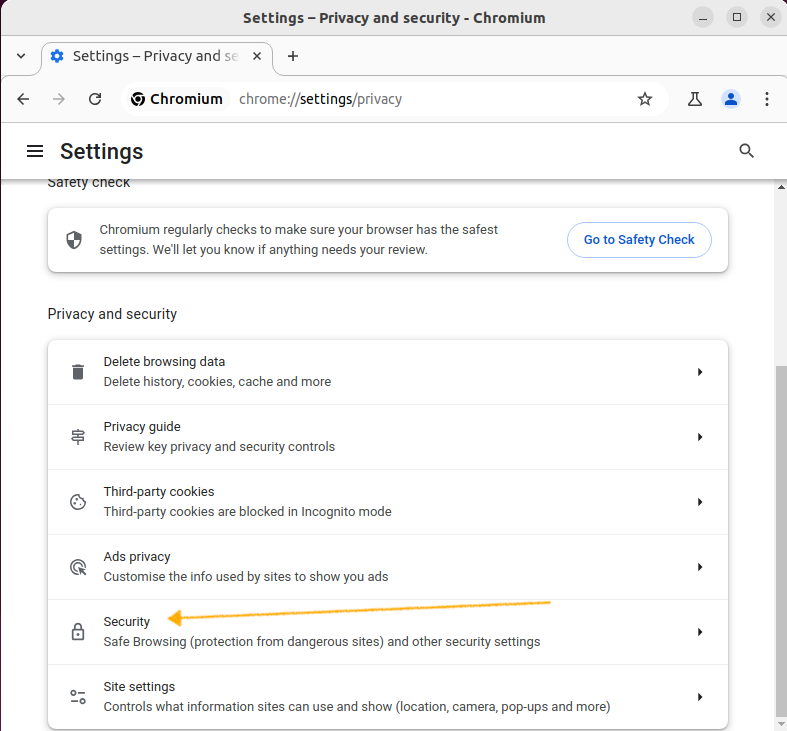Click the search settings magnifier icon
The image size is (787, 731).
pos(746,151)
